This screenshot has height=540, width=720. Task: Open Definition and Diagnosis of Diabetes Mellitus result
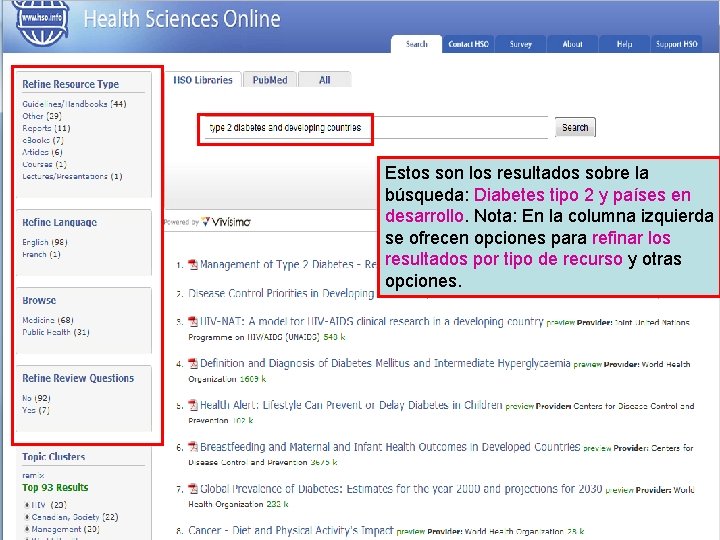[385, 363]
